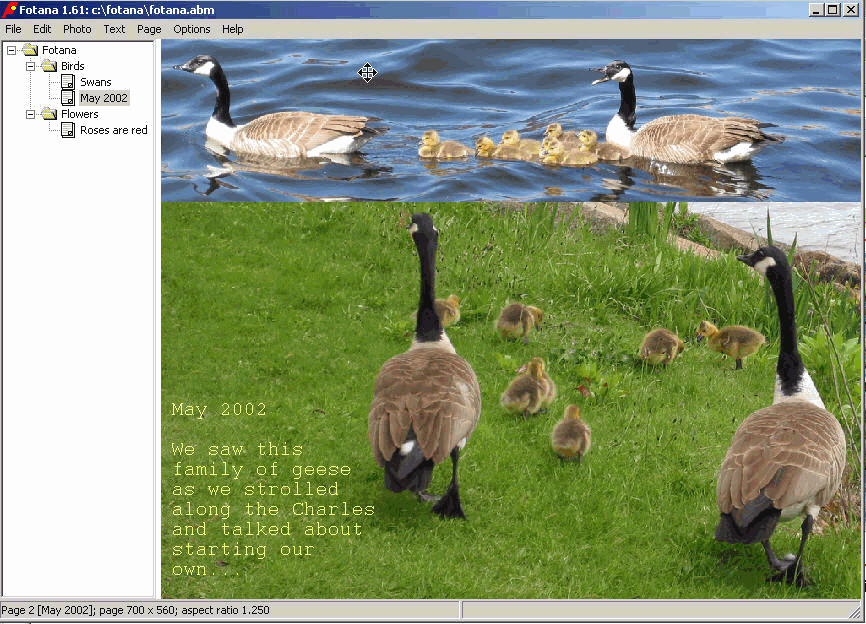
Task: Click the Fotana root folder icon
Action: [30, 50]
